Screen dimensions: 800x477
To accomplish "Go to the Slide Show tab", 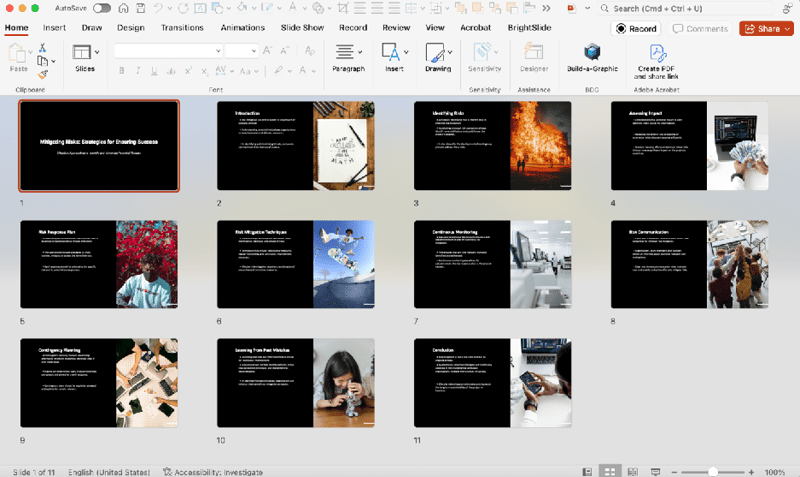I will point(302,28).
